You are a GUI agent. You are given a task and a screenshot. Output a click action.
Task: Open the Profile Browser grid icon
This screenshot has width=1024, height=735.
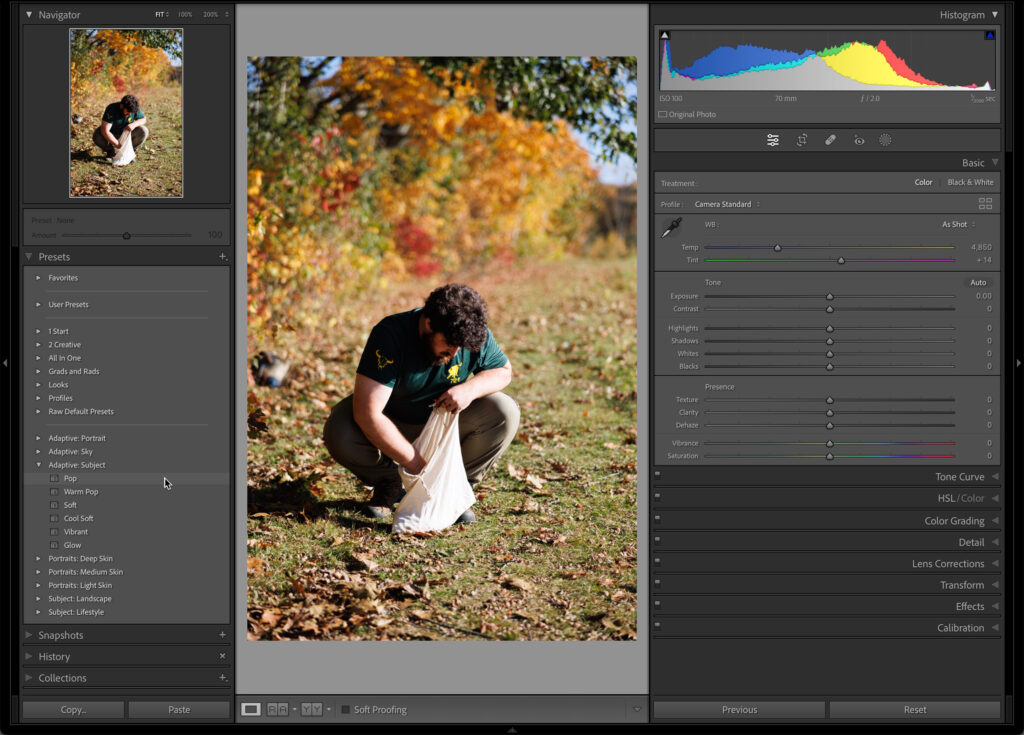click(x=985, y=204)
